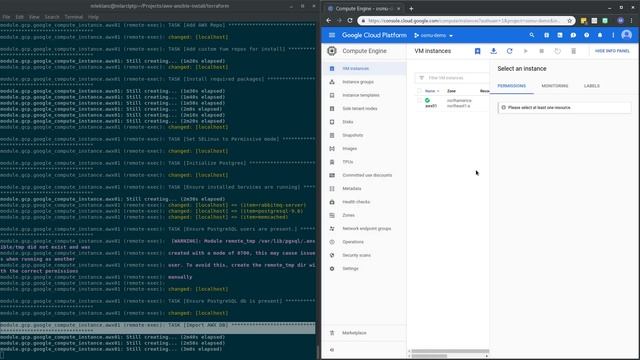
Task: Bookmark this page with star icon
Action: (570, 20)
